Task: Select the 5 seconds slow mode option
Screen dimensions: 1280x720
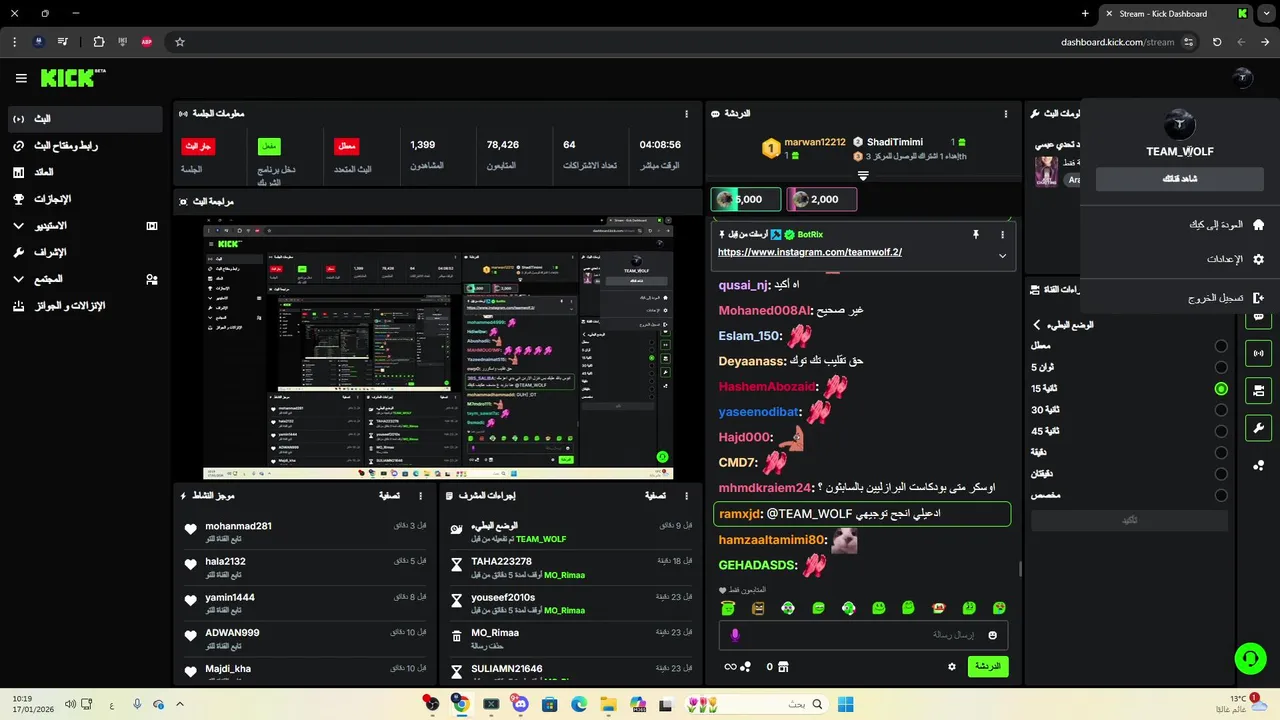Action: [x=1221, y=367]
